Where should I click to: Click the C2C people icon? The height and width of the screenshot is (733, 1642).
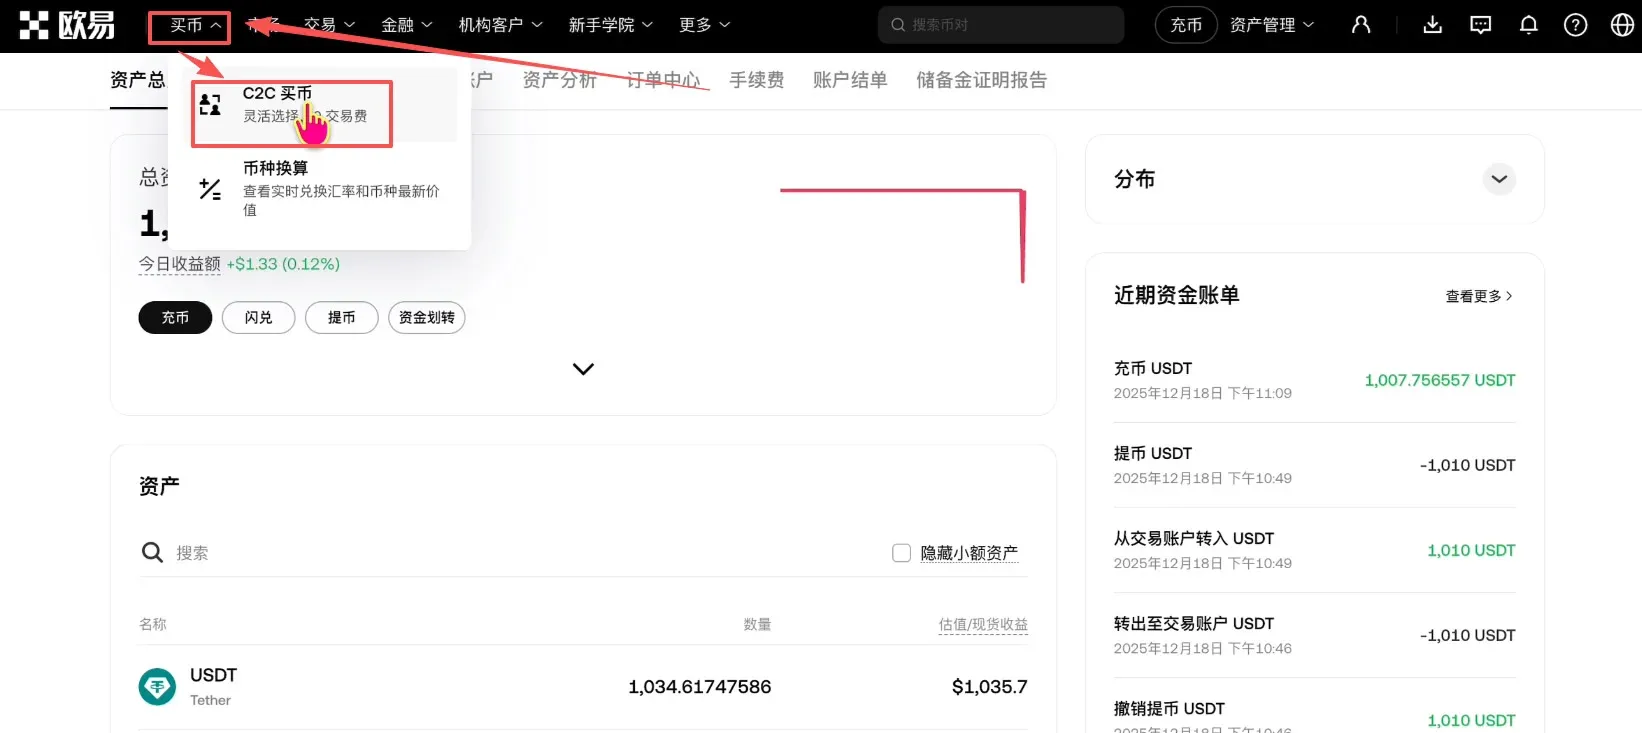[210, 105]
